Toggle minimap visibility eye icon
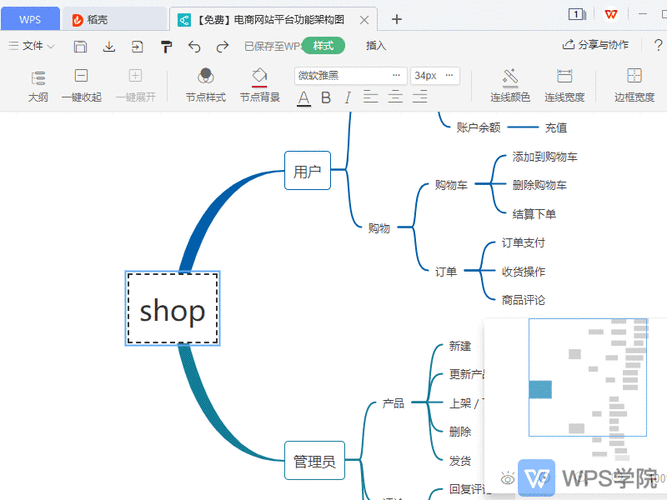 [507, 479]
